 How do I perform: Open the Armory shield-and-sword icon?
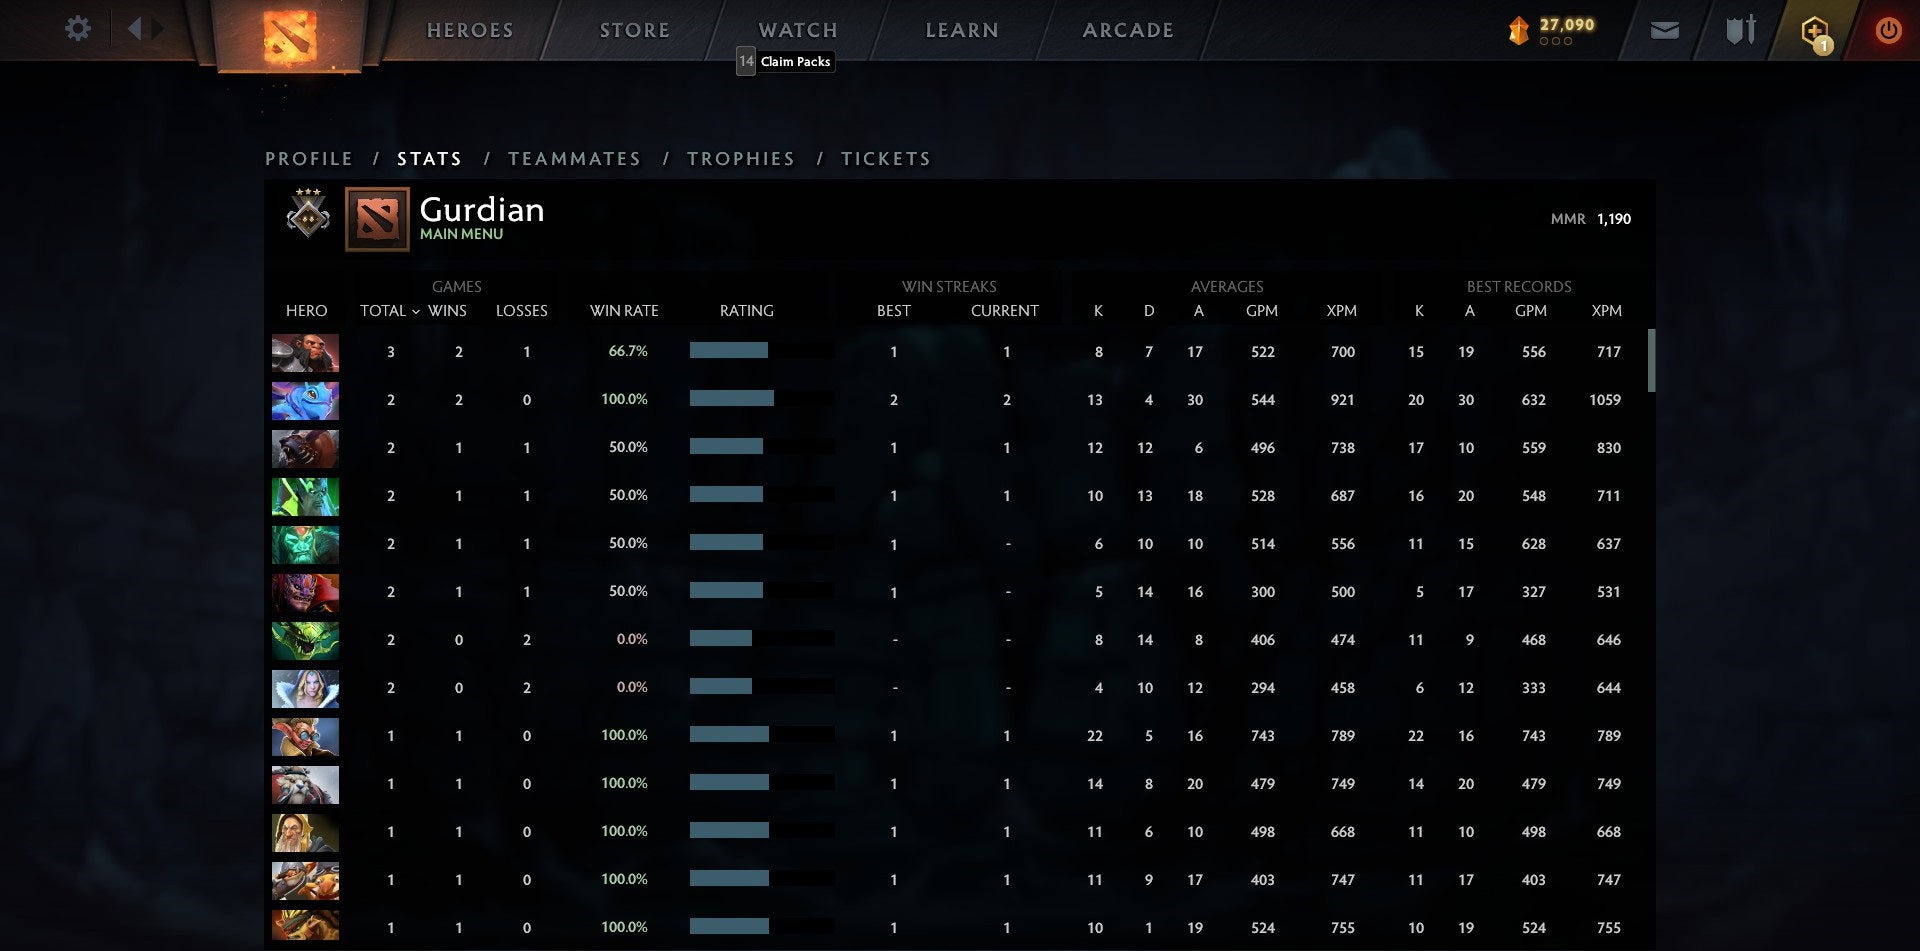click(x=1740, y=31)
